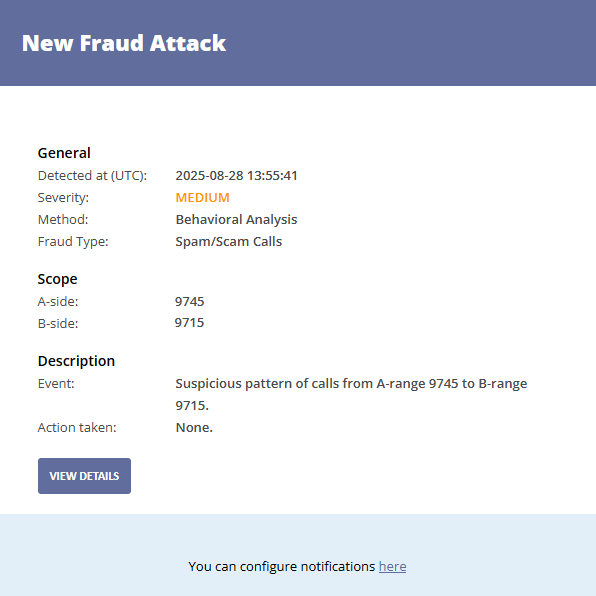The width and height of the screenshot is (596, 596).
Task: Click the detected timestamp 2025-08-28 13:55:41
Action: coord(236,176)
